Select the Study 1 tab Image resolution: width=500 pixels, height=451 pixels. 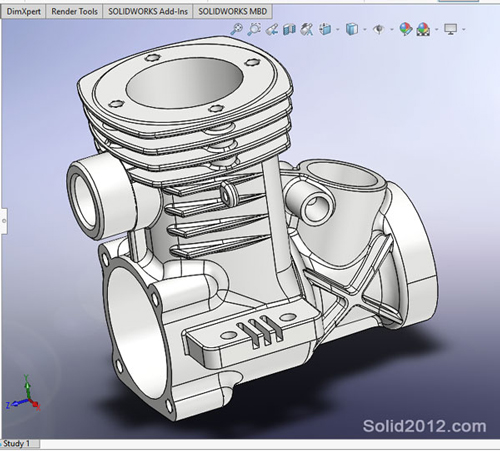tap(19, 444)
